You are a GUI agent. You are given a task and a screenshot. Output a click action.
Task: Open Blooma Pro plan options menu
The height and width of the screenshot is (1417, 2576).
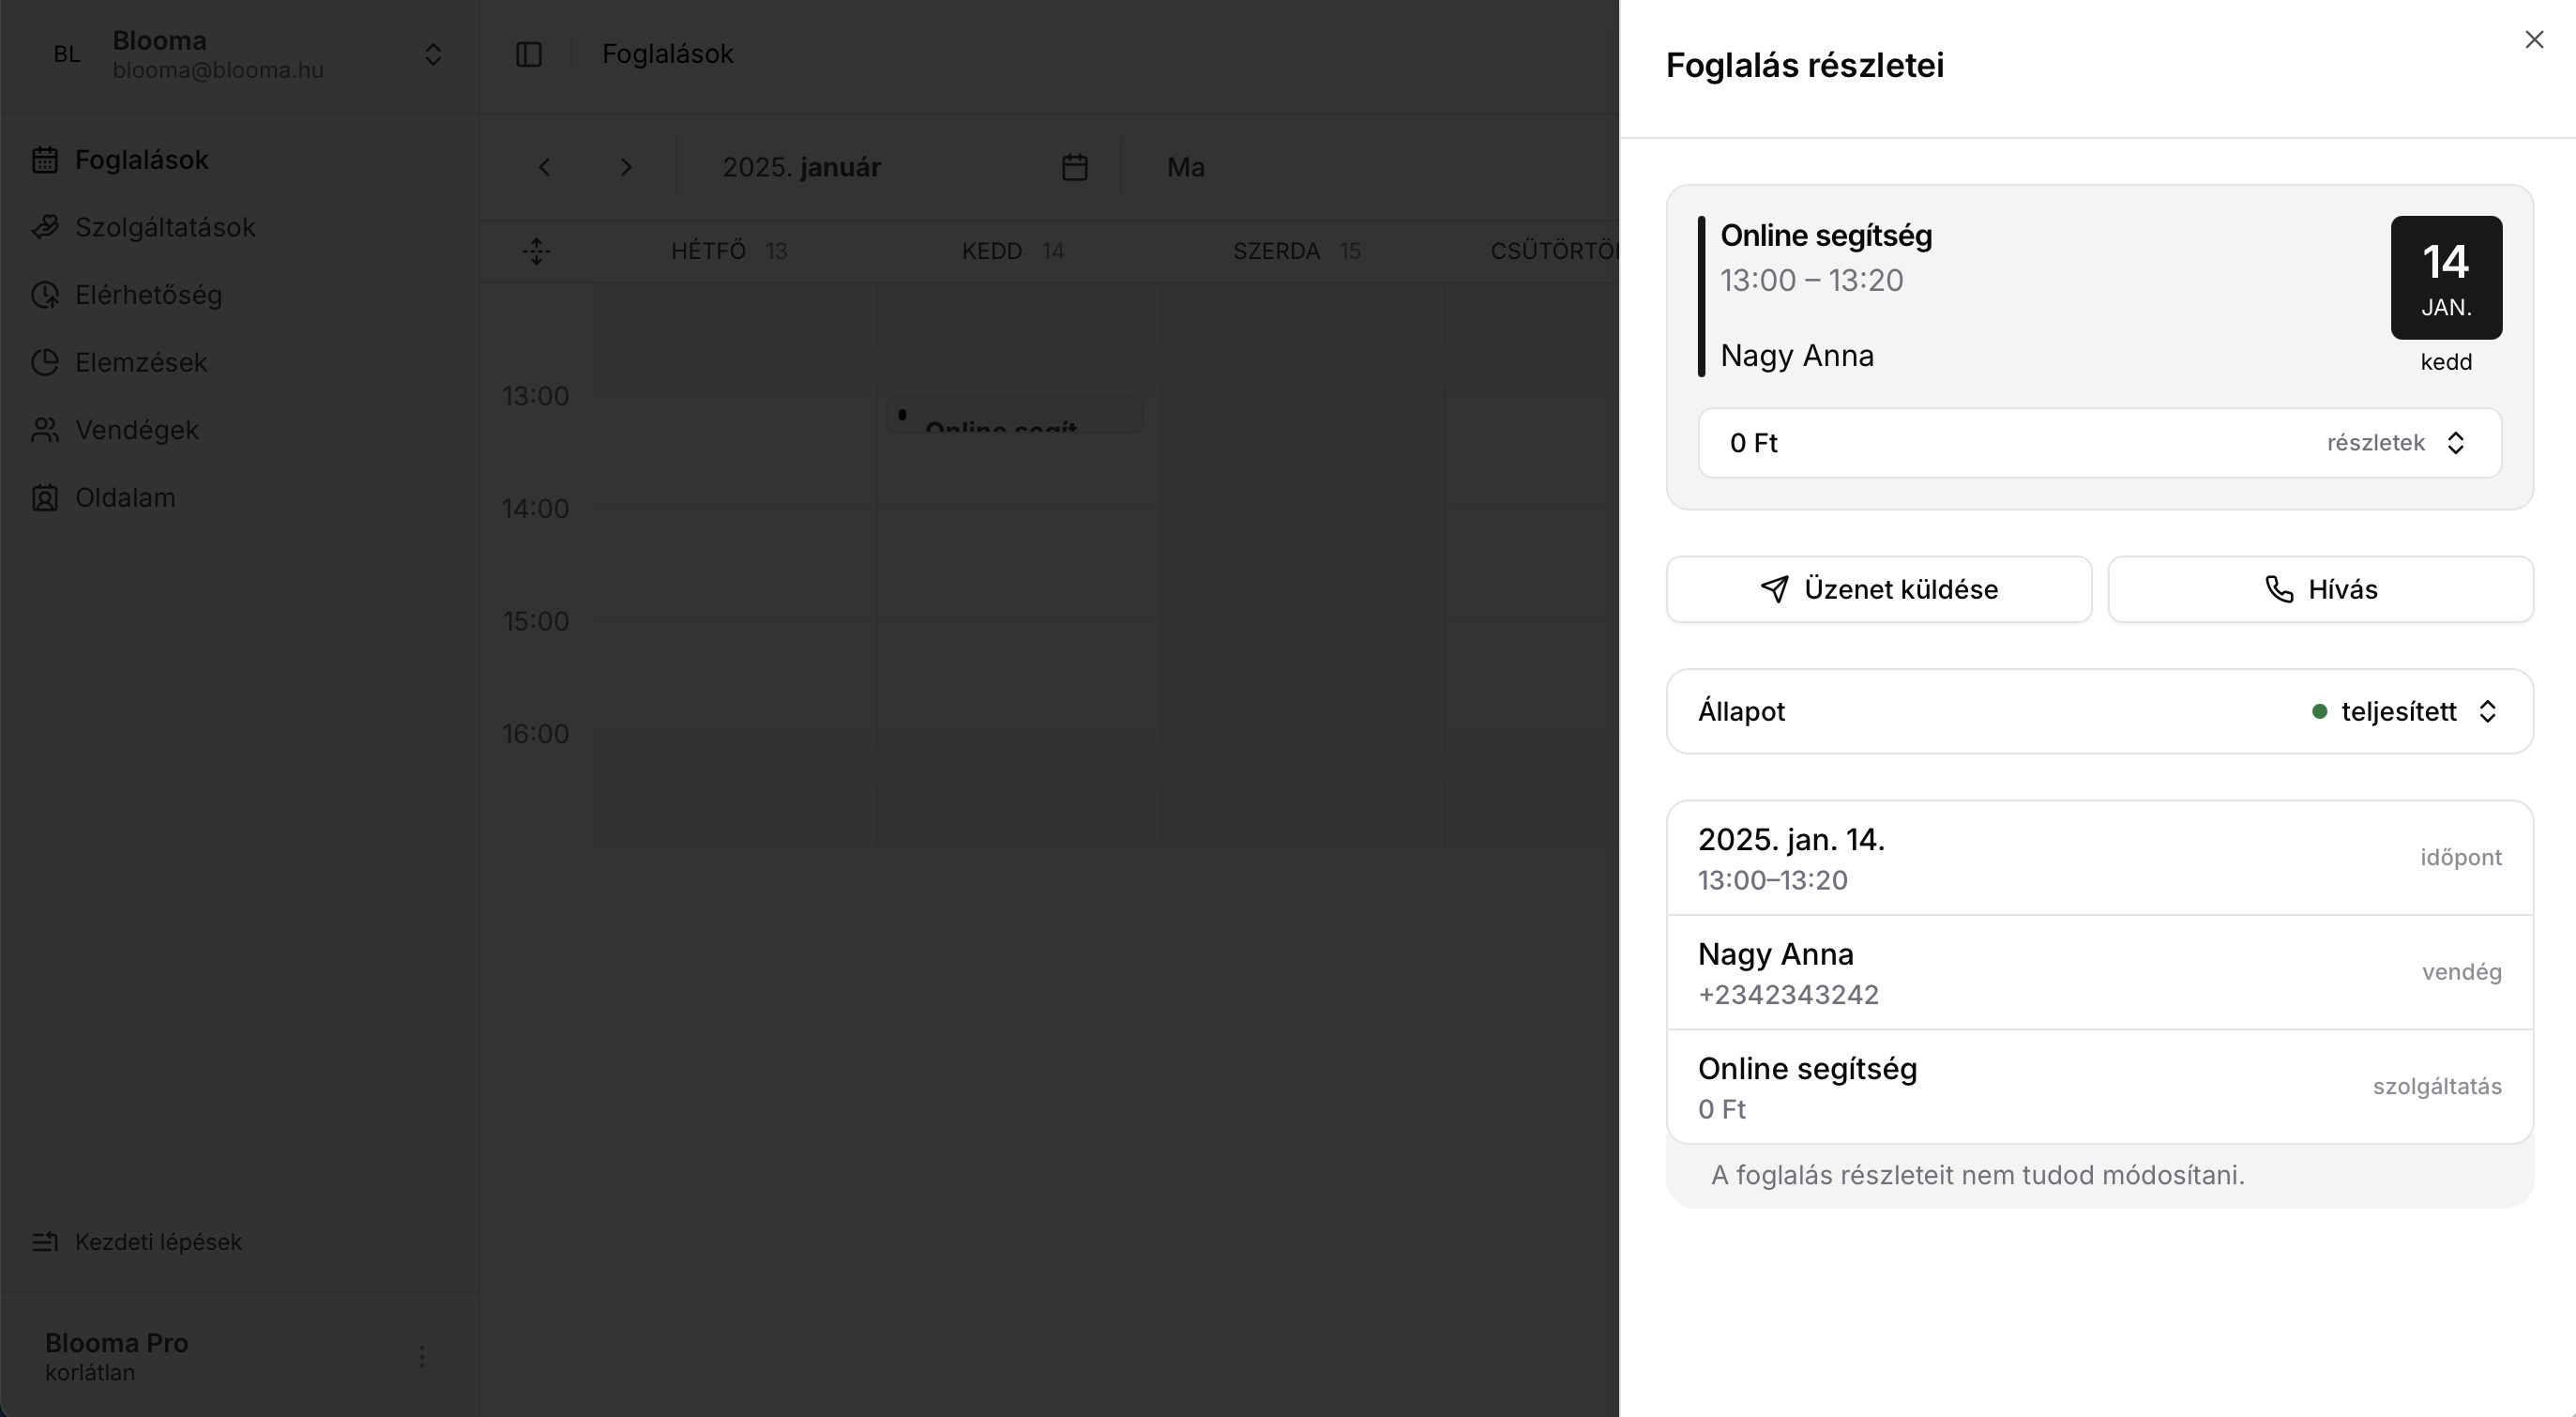tap(421, 1356)
